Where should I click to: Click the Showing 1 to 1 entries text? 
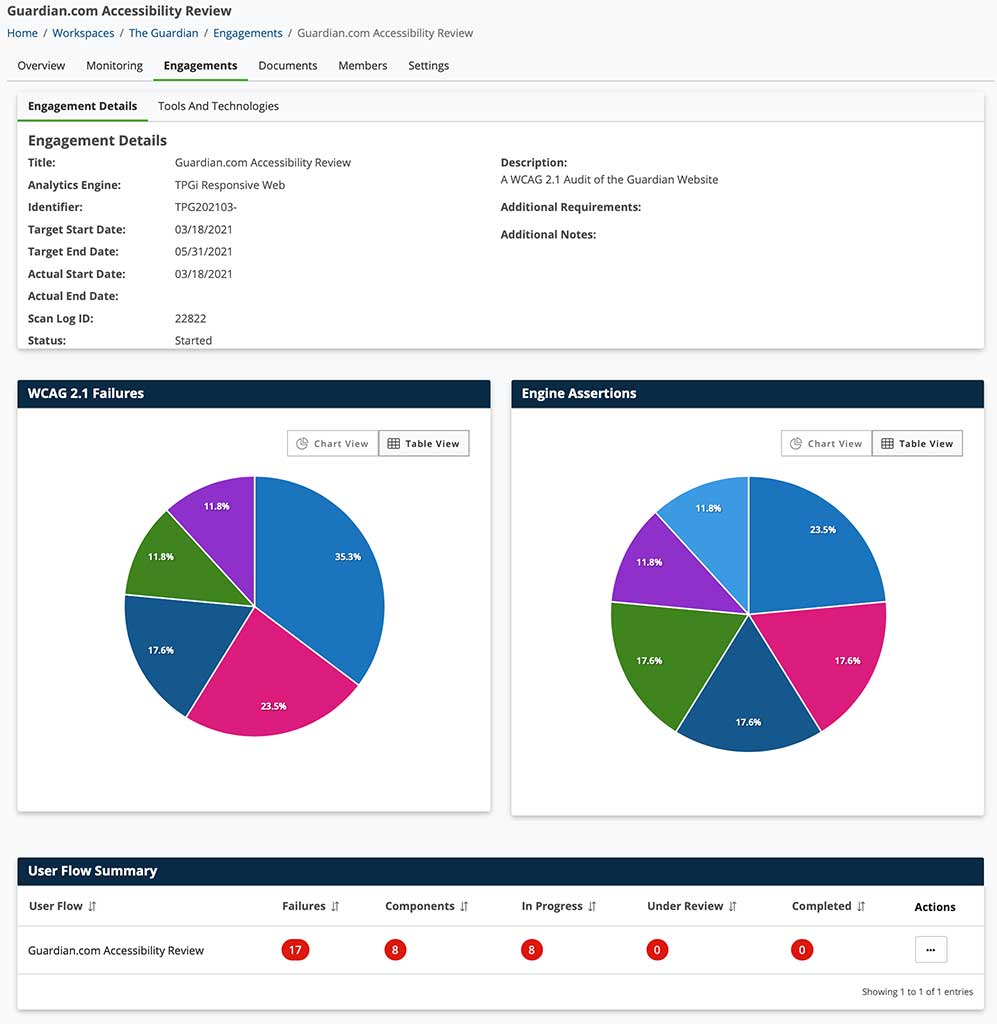click(917, 991)
